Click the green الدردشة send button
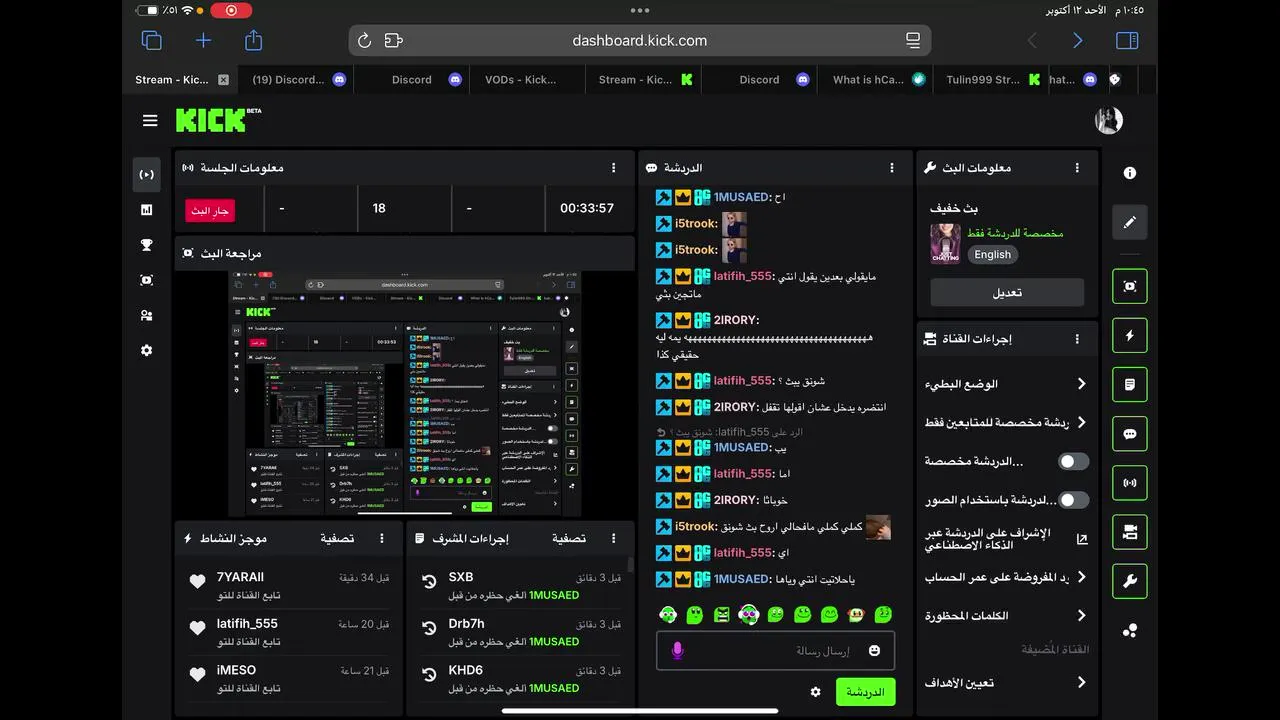The height and width of the screenshot is (720, 1280). [866, 692]
